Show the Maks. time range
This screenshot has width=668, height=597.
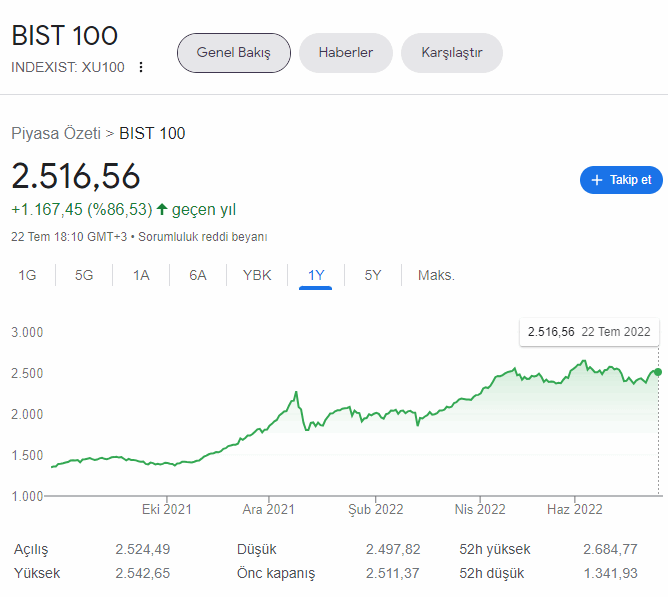436,275
